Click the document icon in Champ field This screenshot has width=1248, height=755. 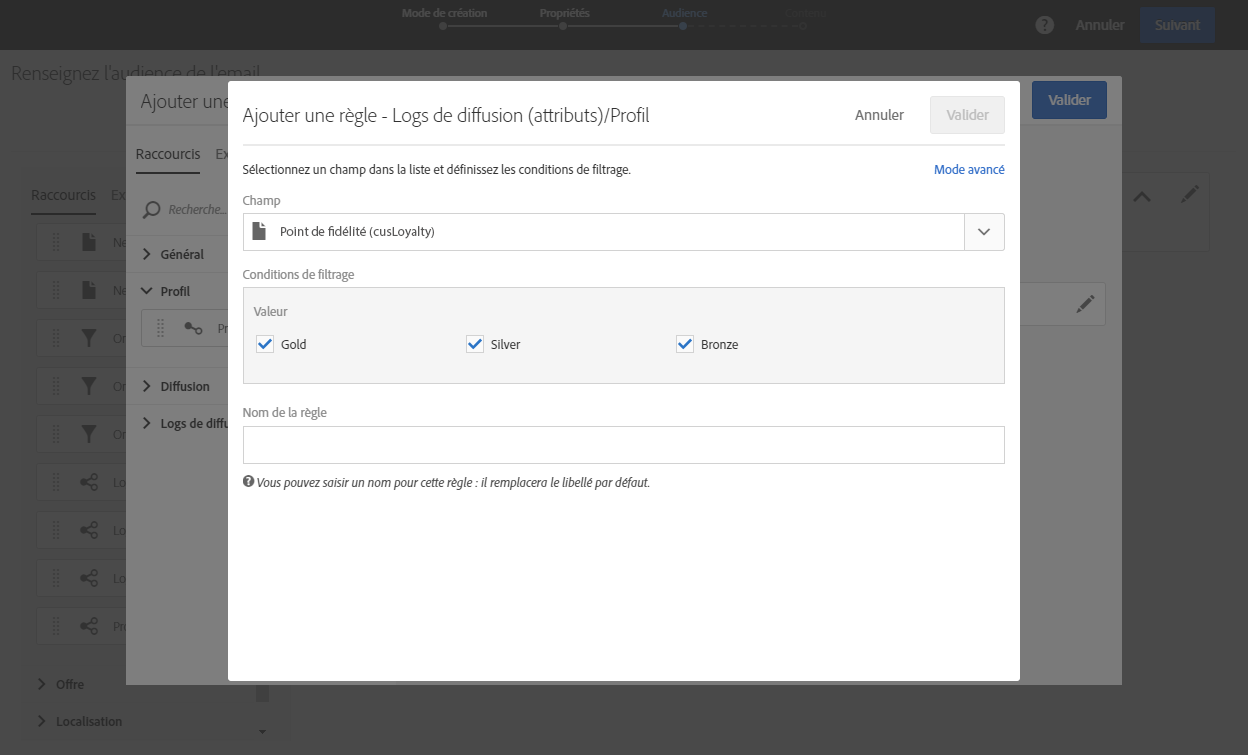[x=260, y=232]
